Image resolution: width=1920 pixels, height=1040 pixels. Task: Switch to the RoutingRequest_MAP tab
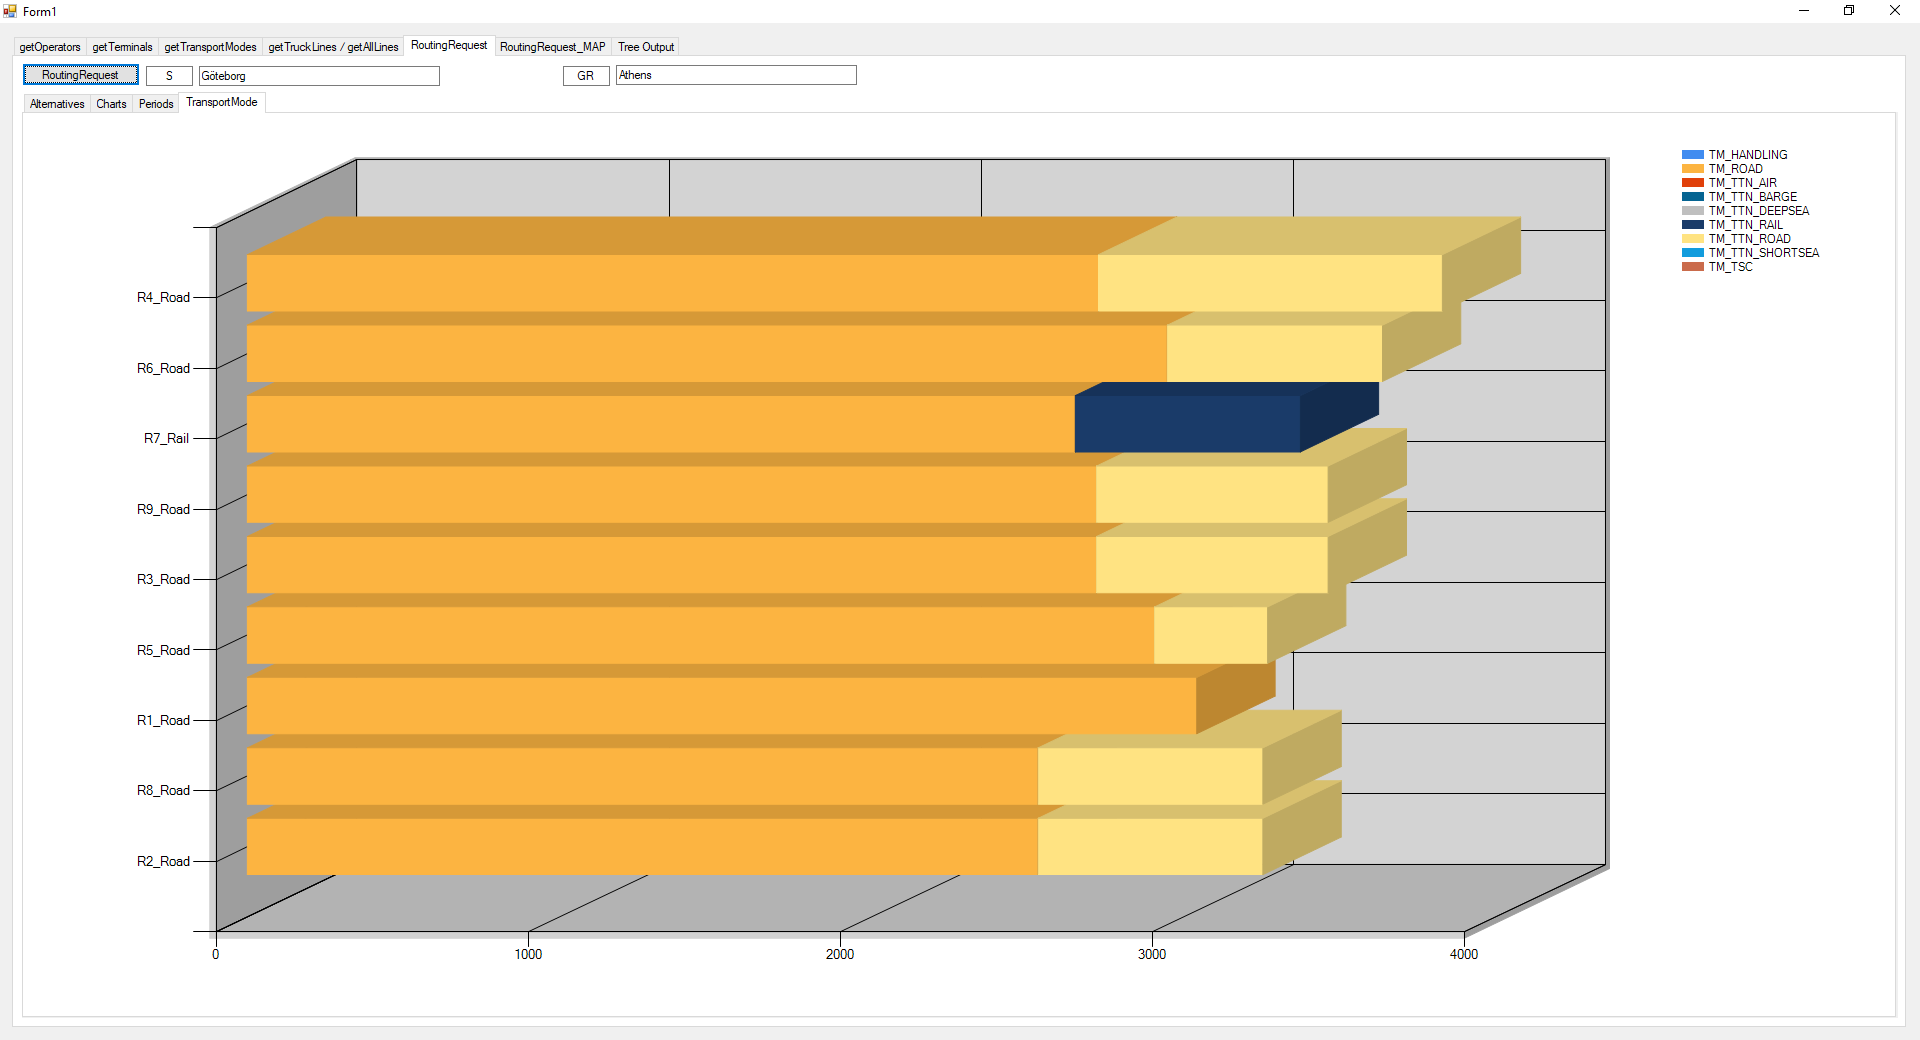(552, 47)
